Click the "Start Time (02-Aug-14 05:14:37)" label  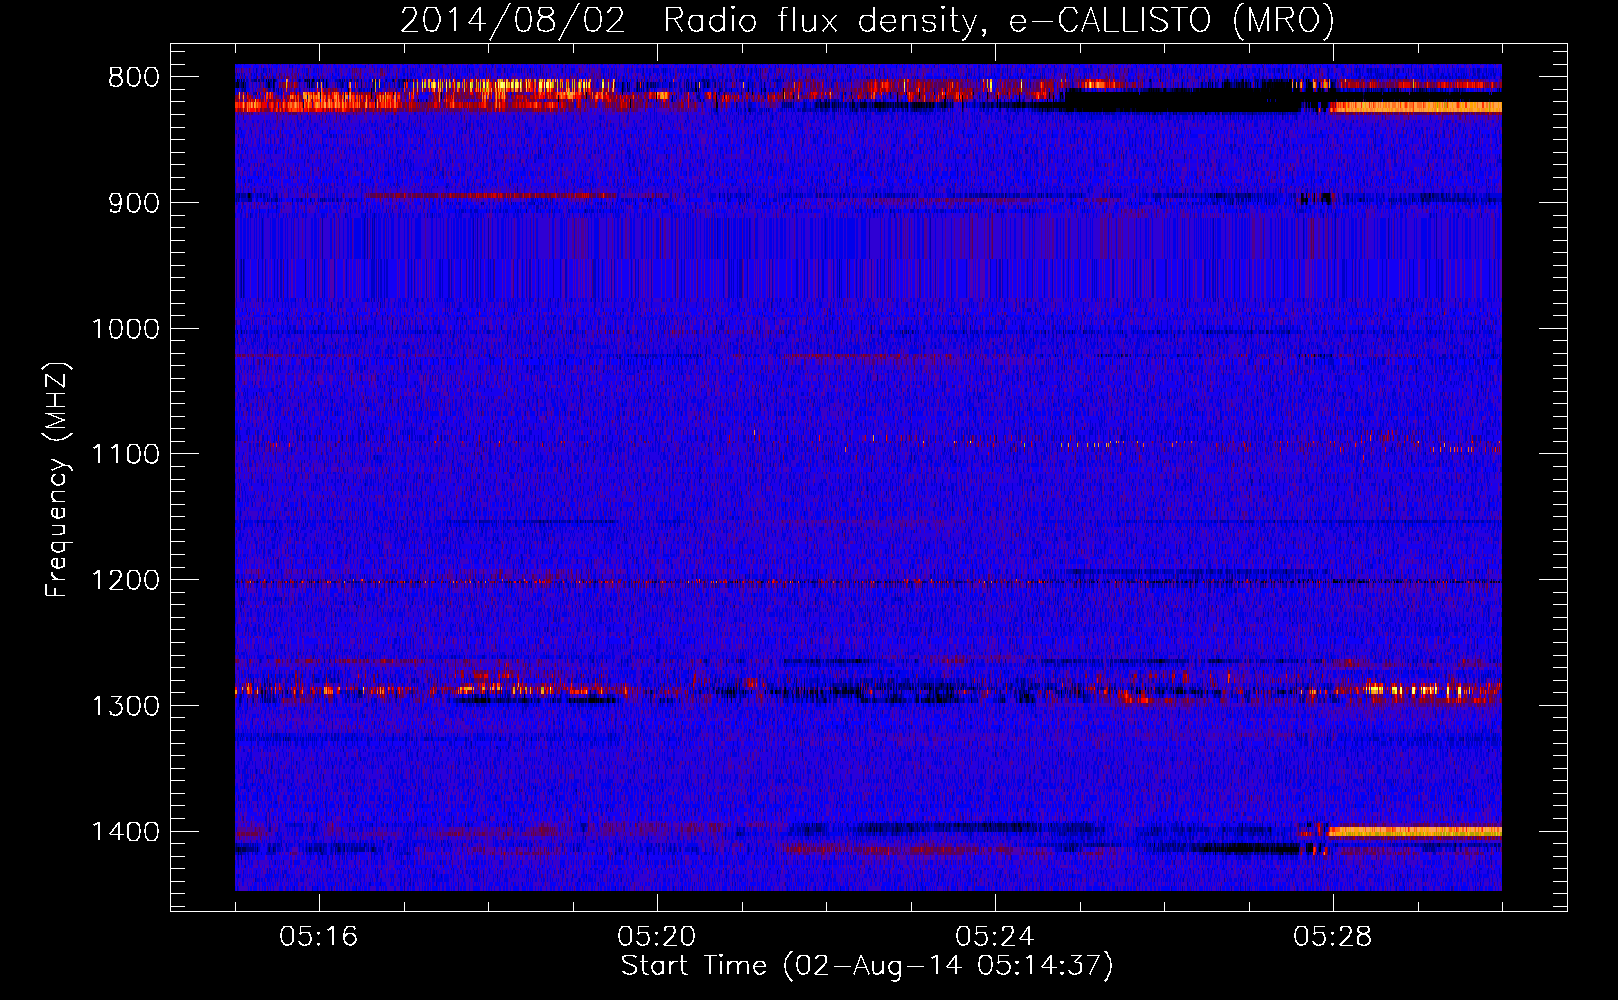(x=867, y=966)
